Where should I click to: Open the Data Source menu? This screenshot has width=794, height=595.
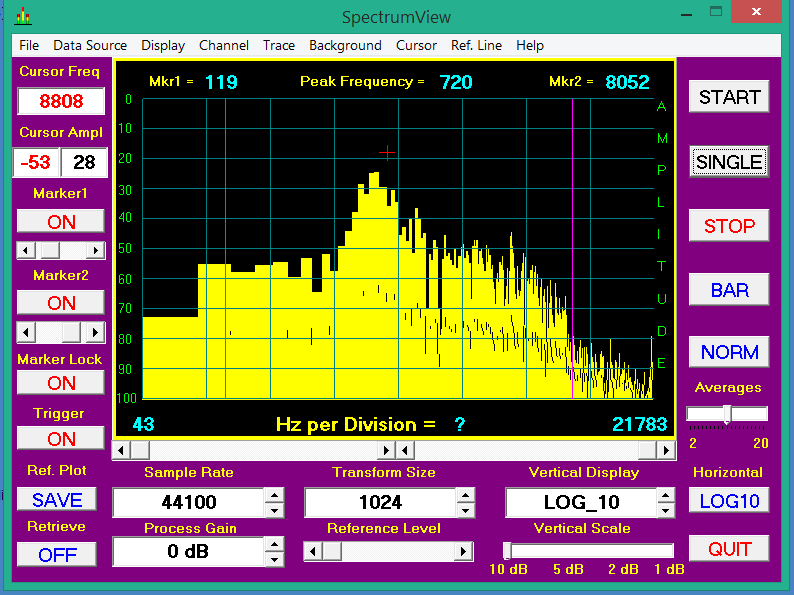(x=90, y=45)
